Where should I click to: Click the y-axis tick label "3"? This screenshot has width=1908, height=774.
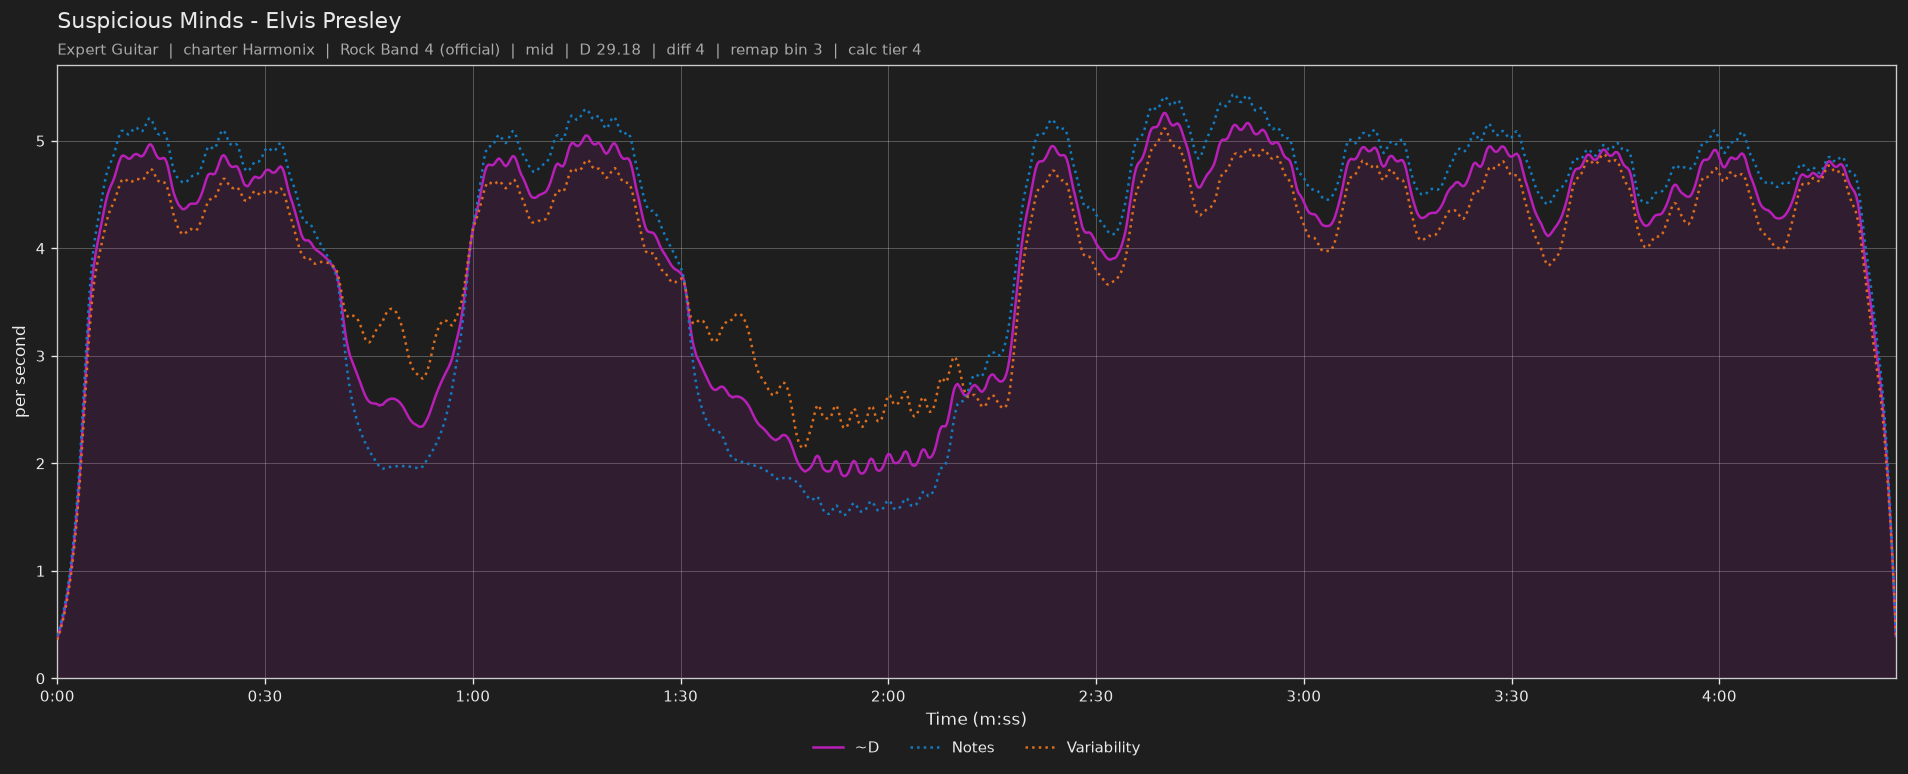click(x=41, y=357)
